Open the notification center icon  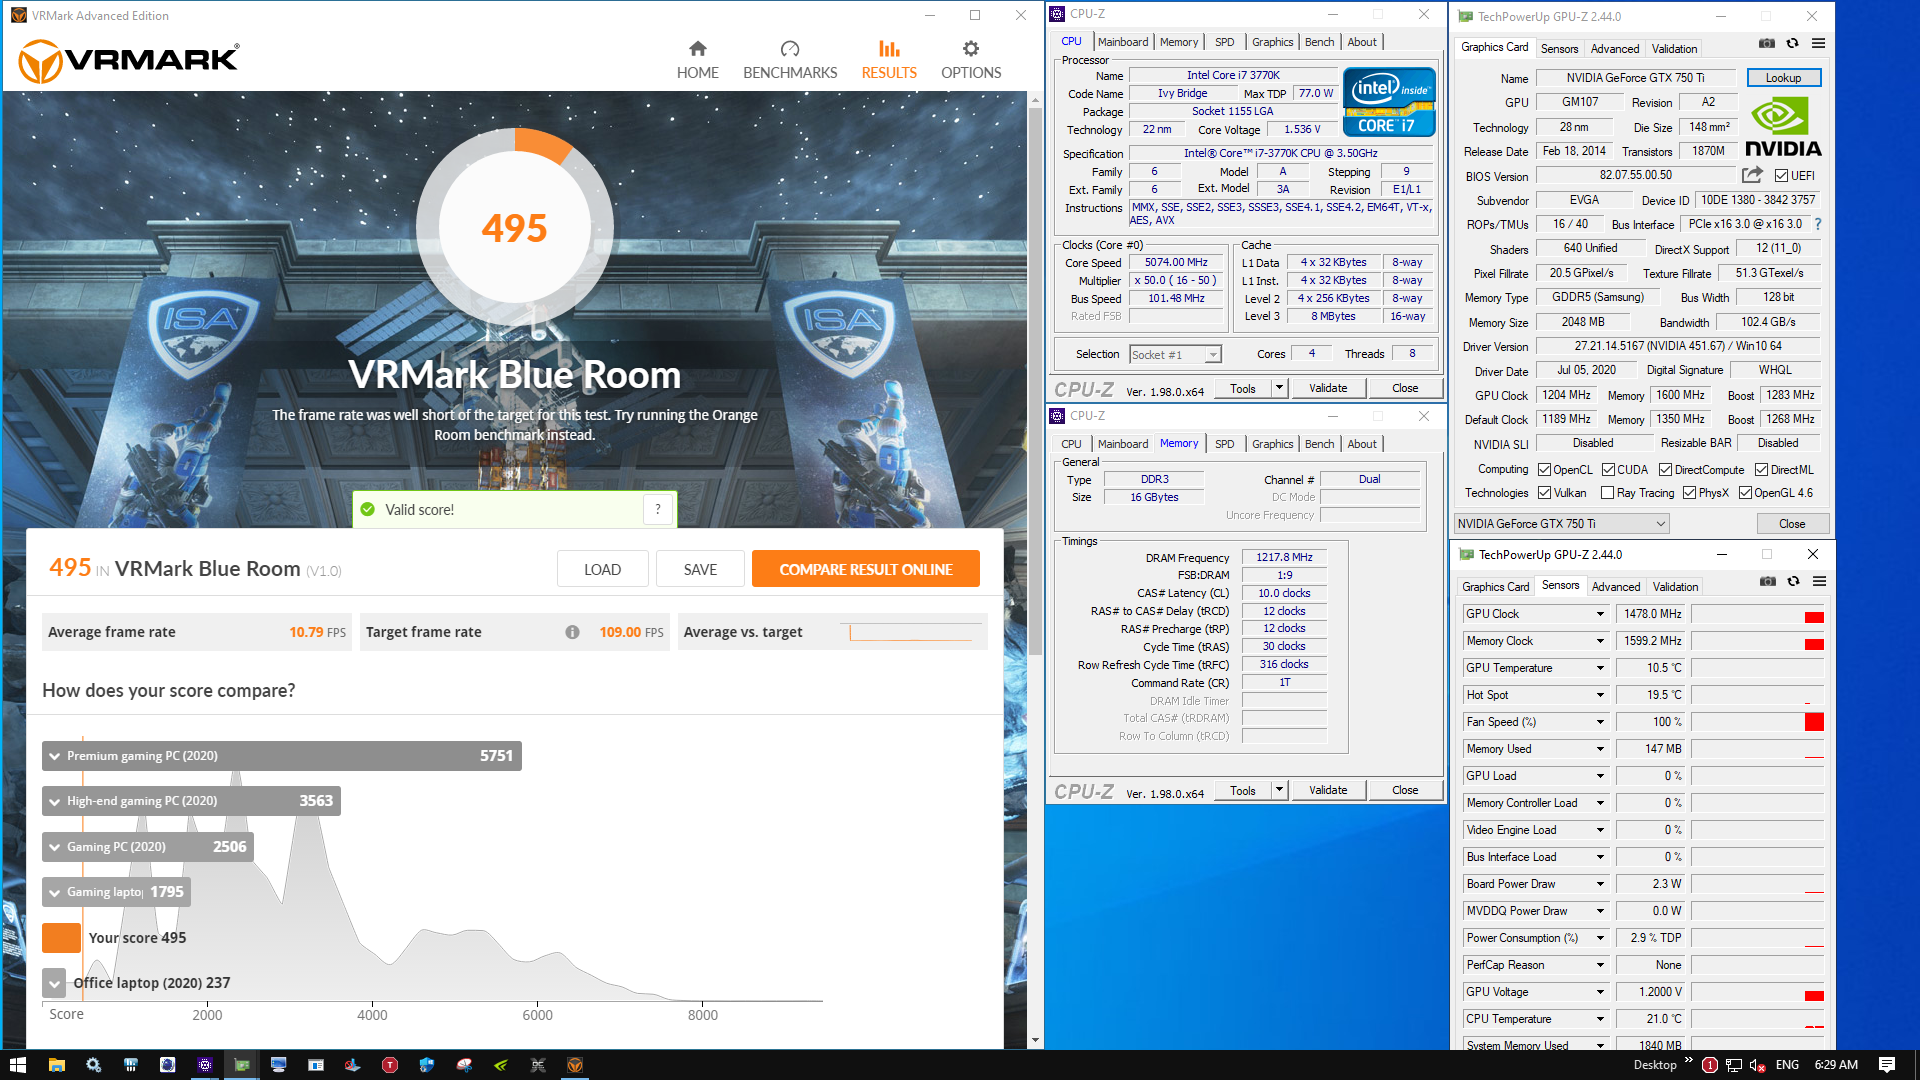click(x=1887, y=1065)
